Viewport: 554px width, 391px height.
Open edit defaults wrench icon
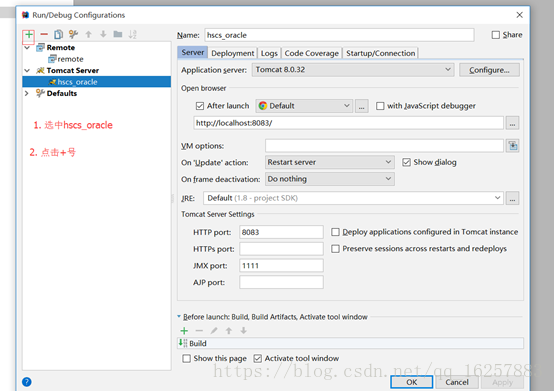click(x=73, y=34)
